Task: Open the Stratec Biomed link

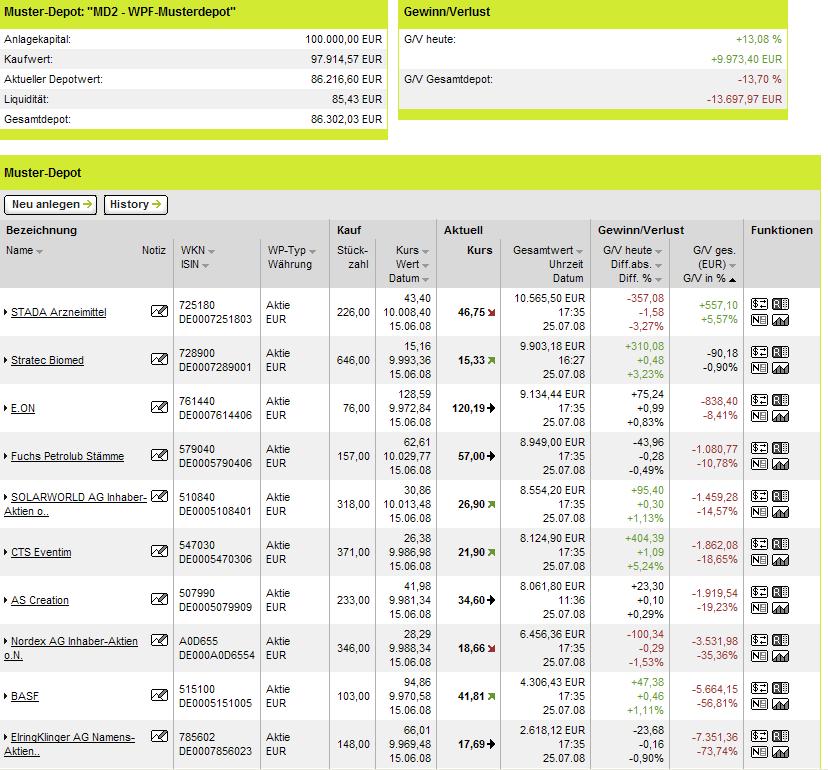Action: 48,360
